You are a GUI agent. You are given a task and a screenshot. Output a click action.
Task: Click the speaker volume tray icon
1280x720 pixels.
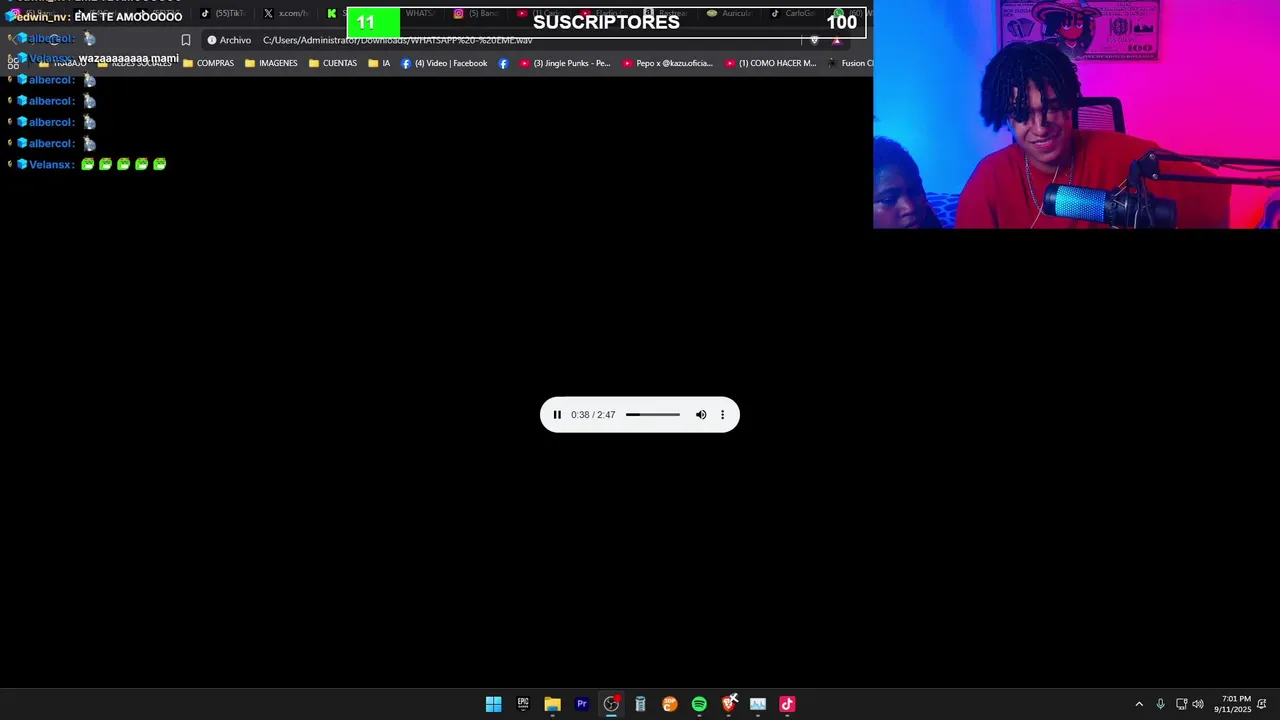pyautogui.click(x=1198, y=704)
